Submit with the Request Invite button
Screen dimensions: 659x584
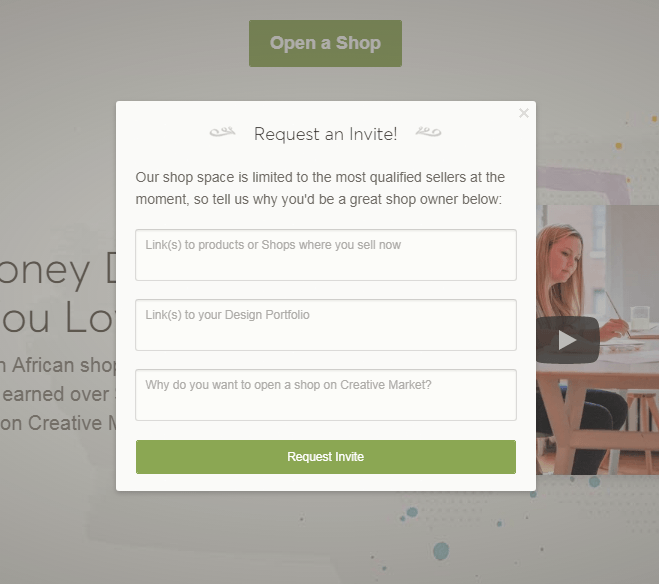click(x=326, y=457)
